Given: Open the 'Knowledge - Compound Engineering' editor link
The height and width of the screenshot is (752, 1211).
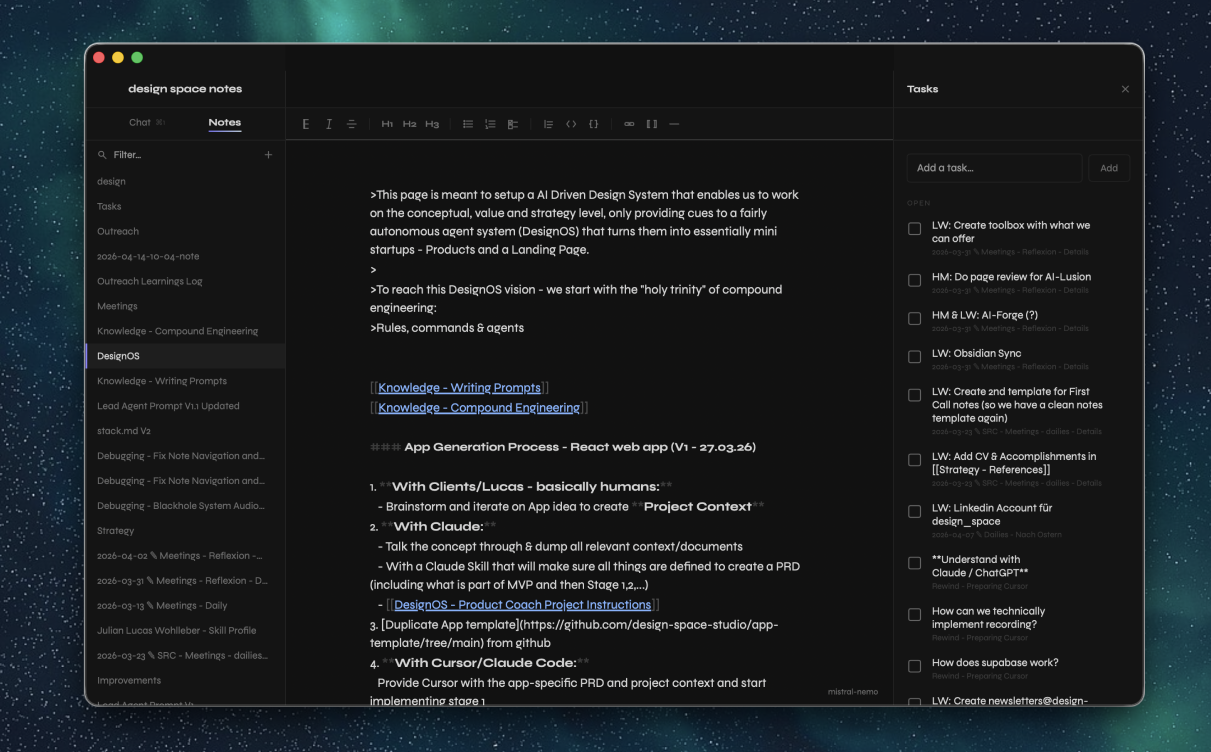Looking at the screenshot, I should [479, 408].
